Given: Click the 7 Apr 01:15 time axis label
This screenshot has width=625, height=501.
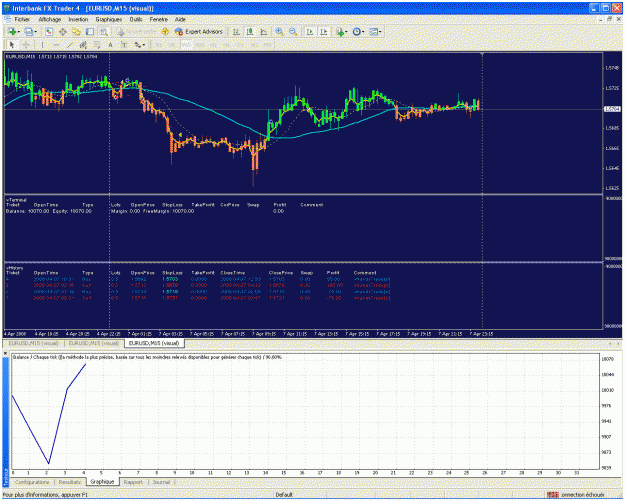Looking at the screenshot, I should point(140,334).
